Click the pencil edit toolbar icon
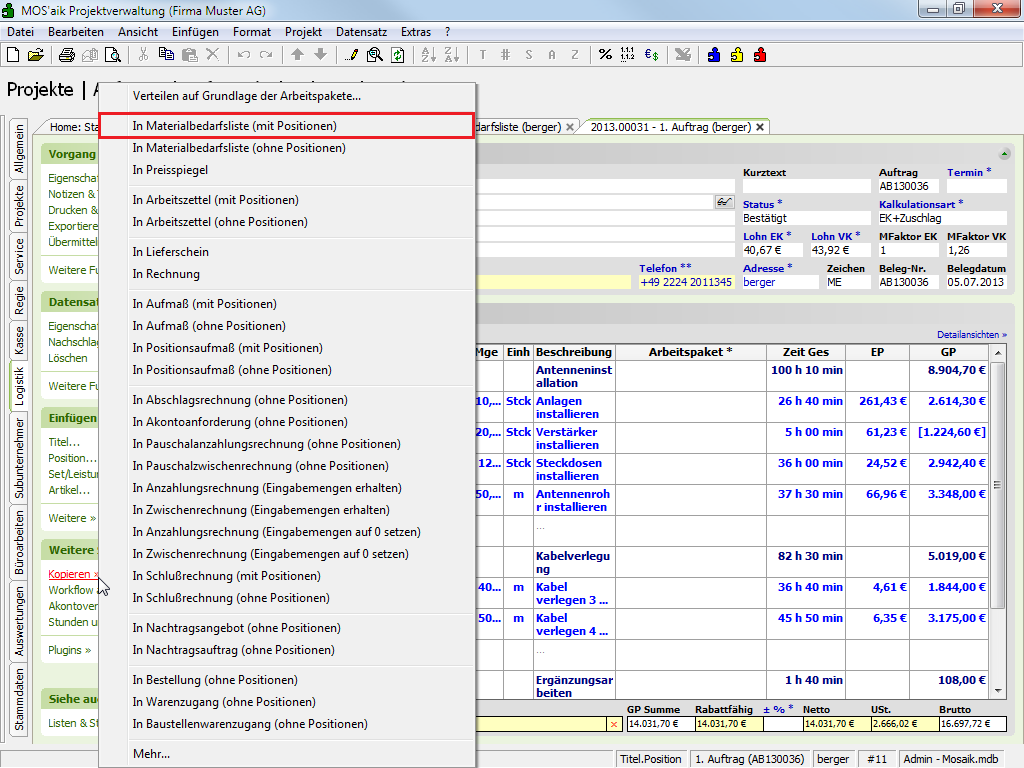The image size is (1024, 768). pyautogui.click(x=351, y=55)
